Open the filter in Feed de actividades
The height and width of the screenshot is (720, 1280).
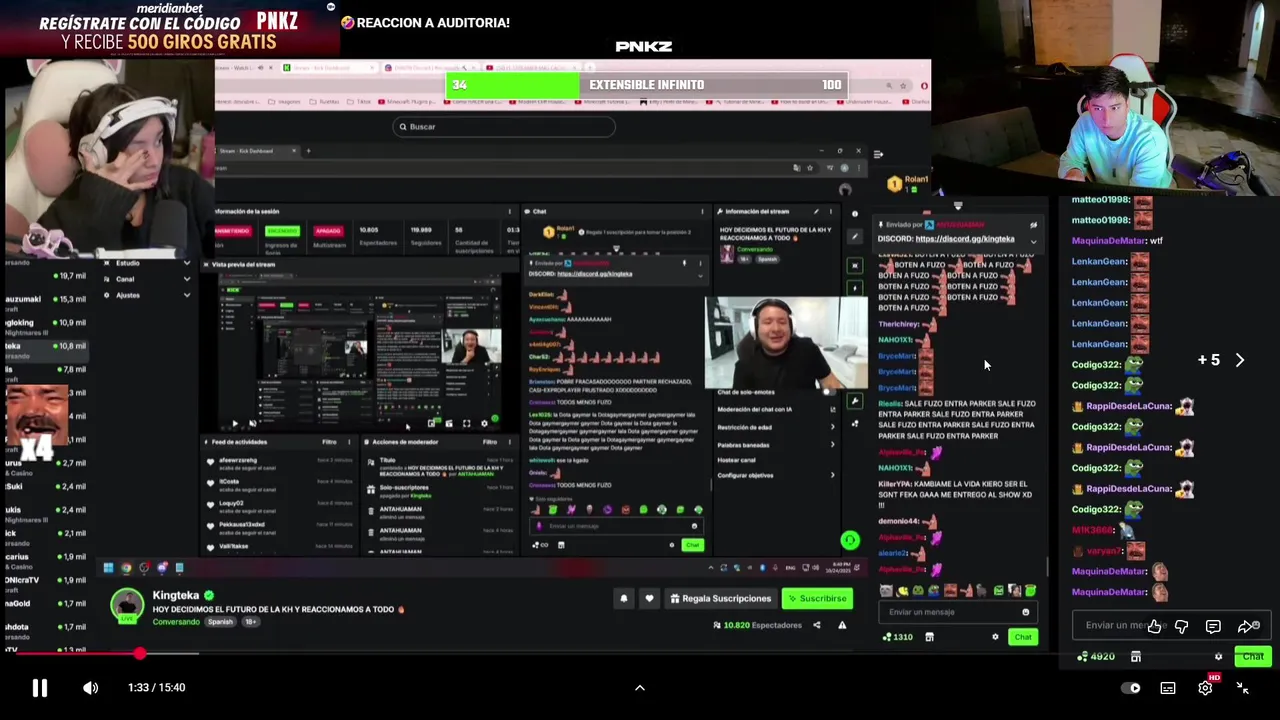coord(329,442)
